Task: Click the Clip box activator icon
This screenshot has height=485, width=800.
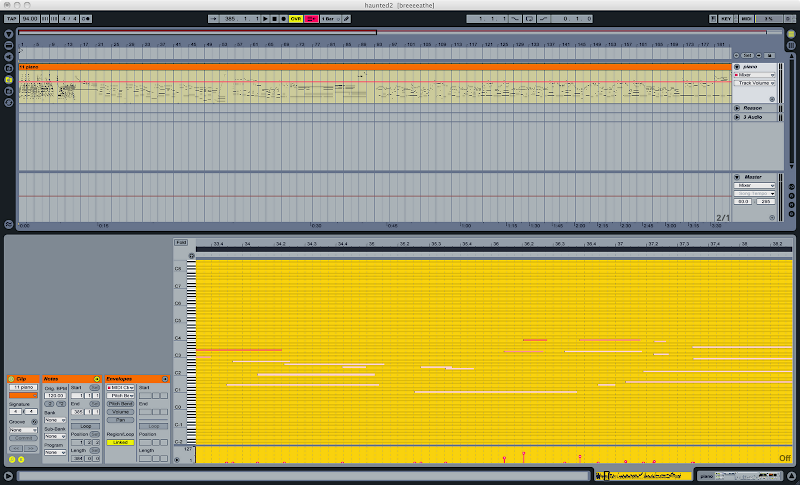Action: coord(12,379)
